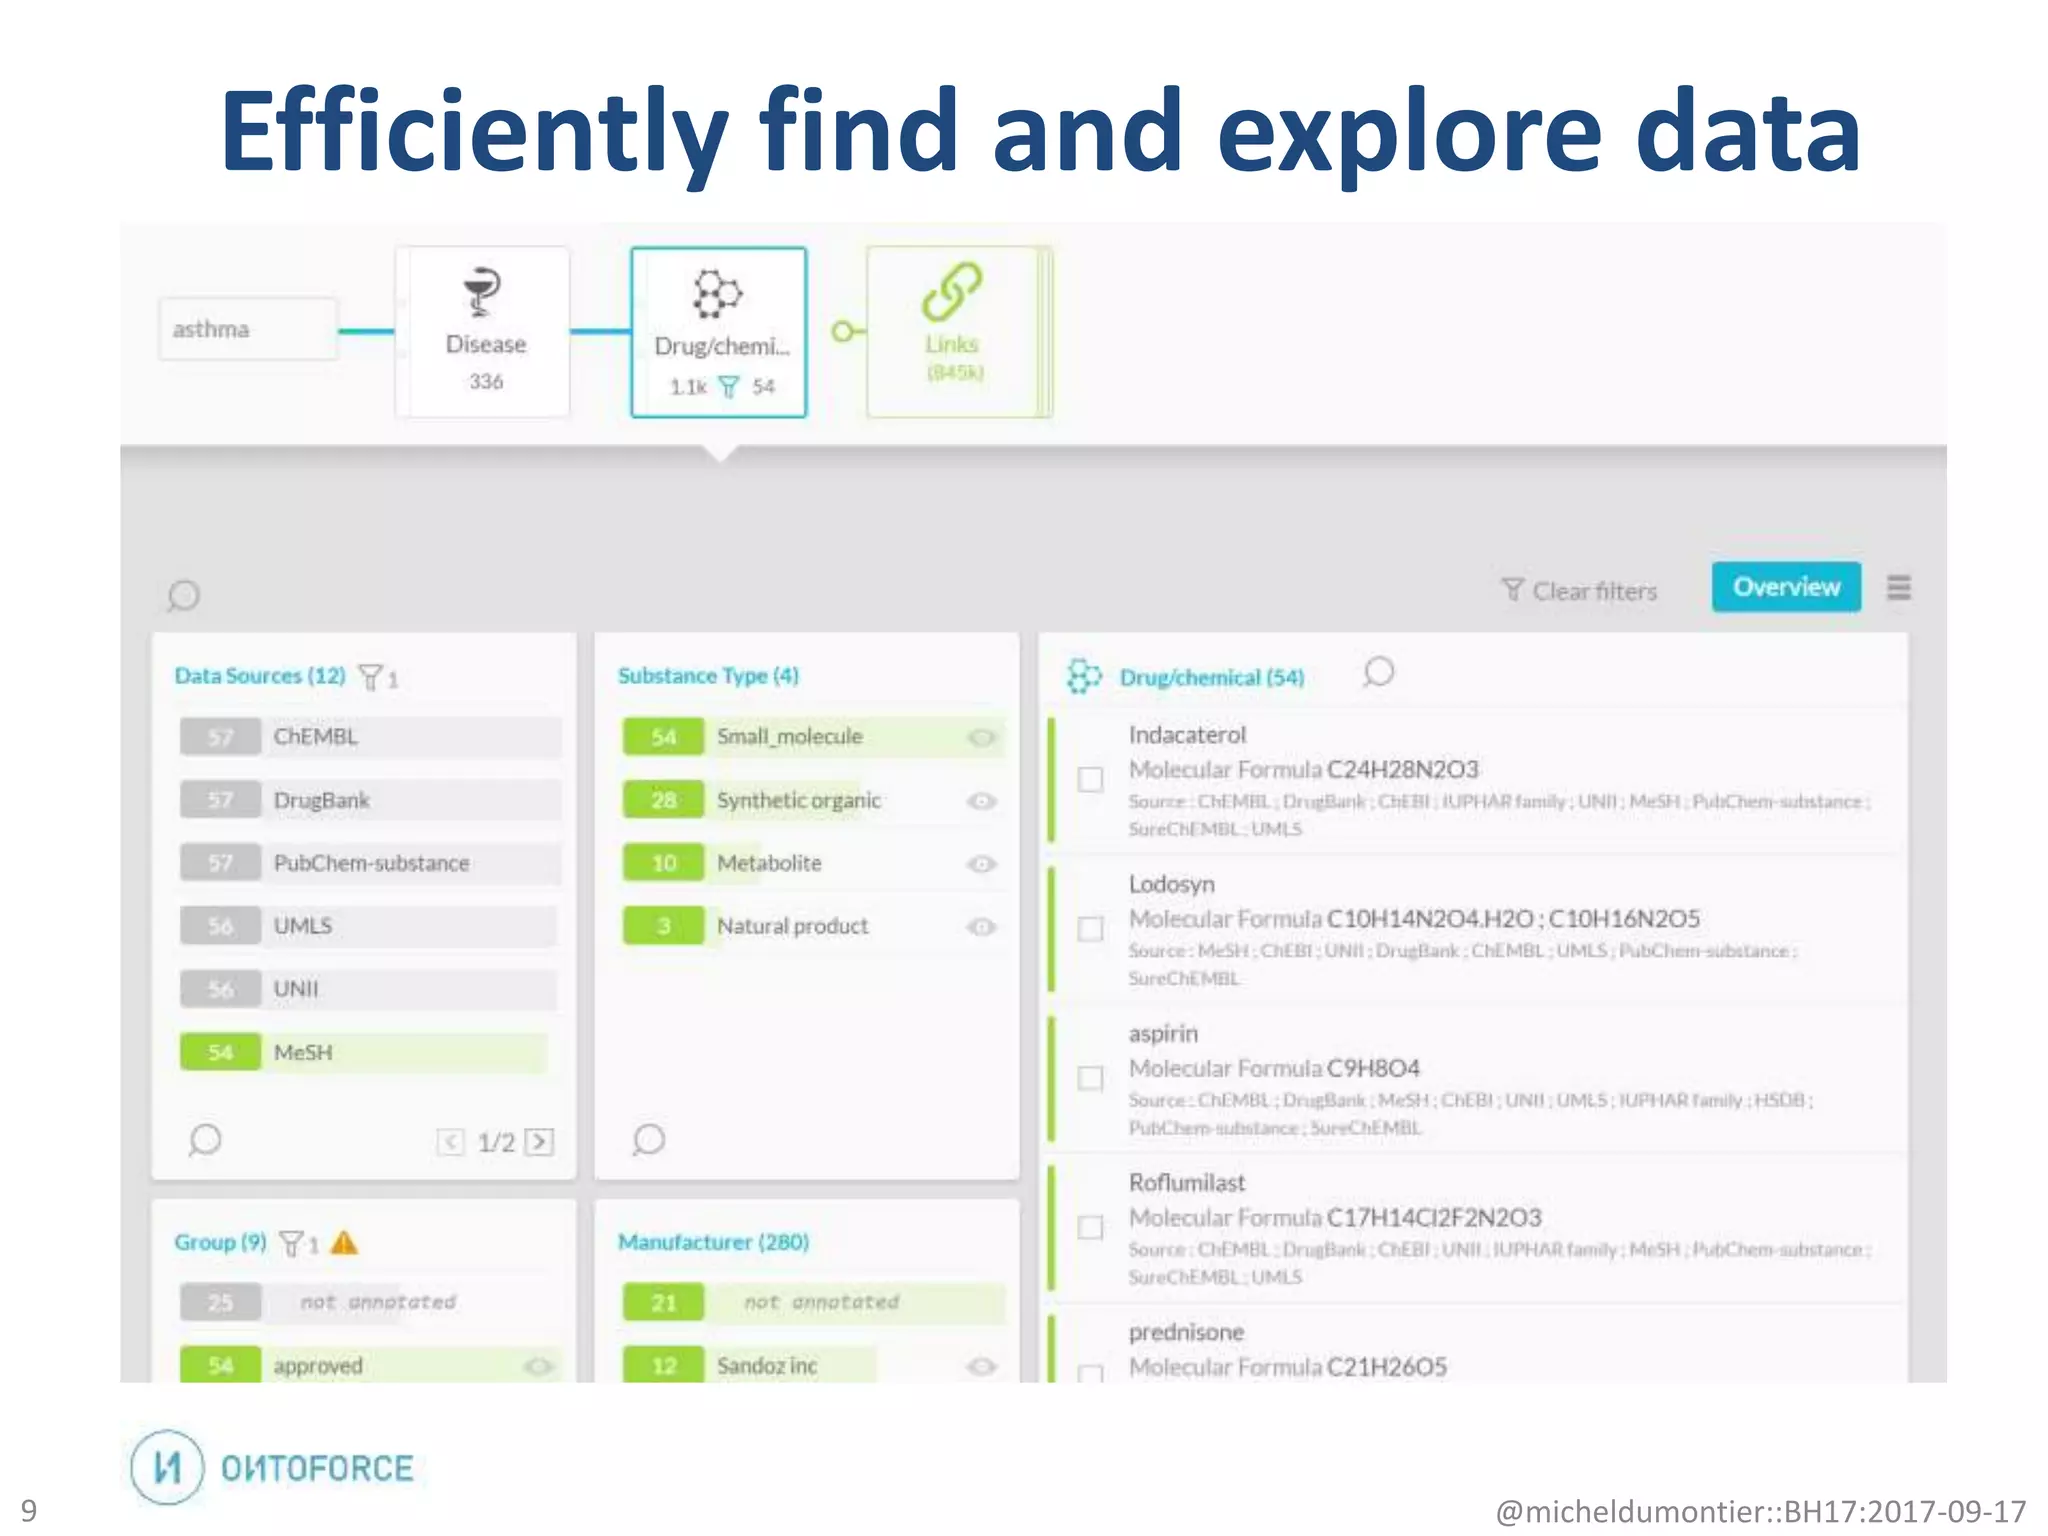Viewport: 2048px width, 1536px height.
Task: Go to previous page of Data Sources
Action: [451, 1142]
